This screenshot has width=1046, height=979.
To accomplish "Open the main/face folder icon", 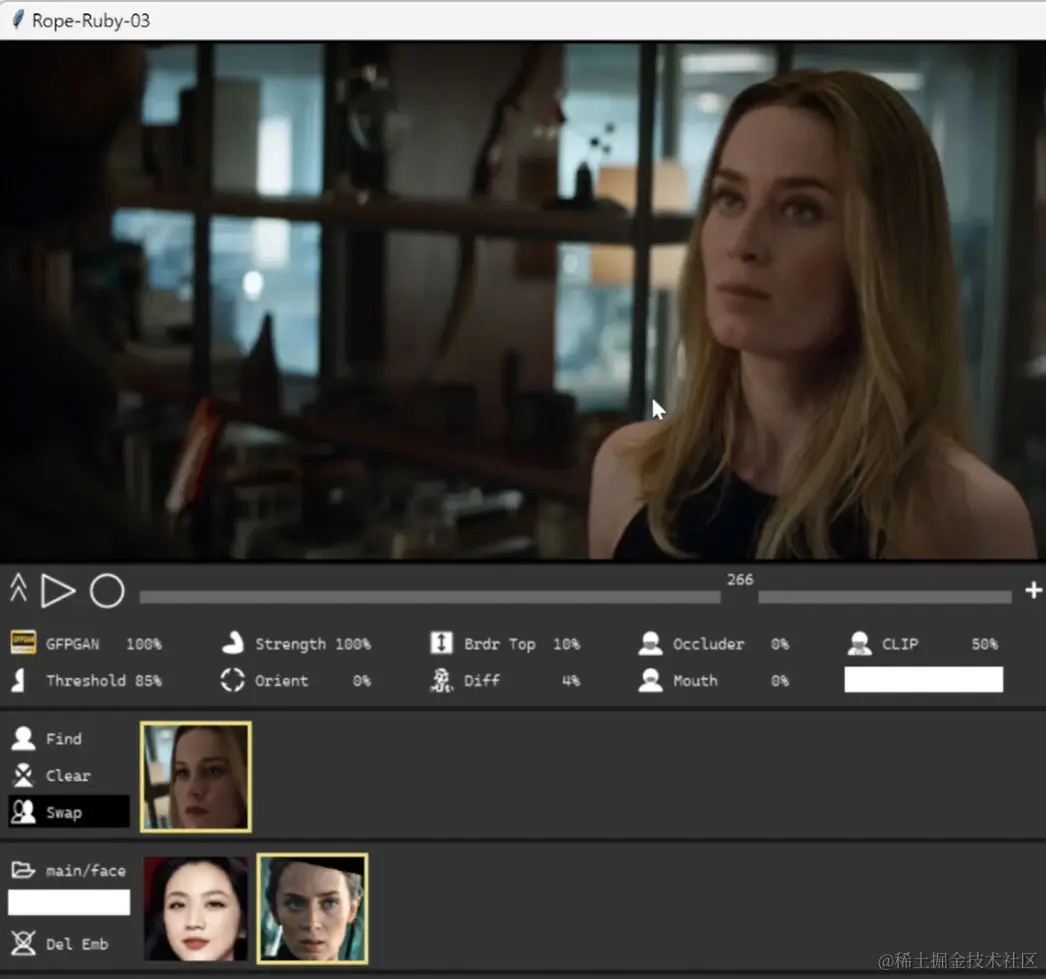I will pos(23,870).
